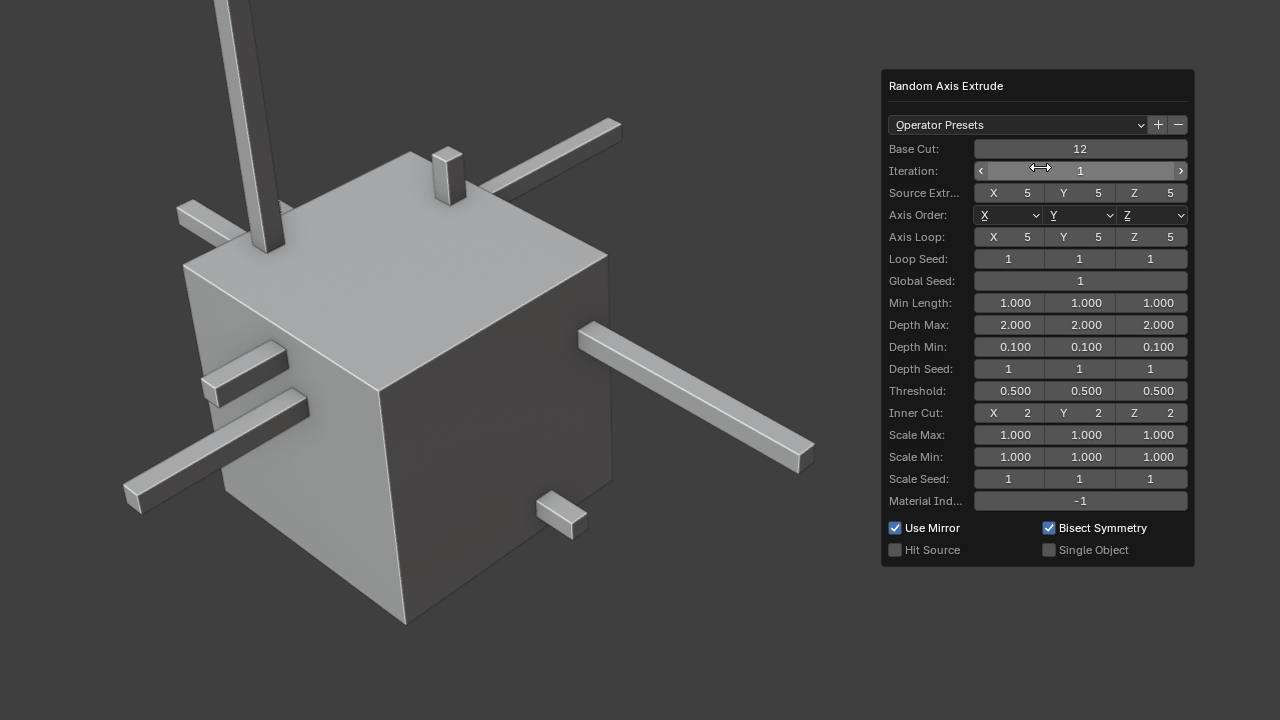This screenshot has width=1280, height=720.
Task: Select the Material Index field showing -1
Action: 1080,501
